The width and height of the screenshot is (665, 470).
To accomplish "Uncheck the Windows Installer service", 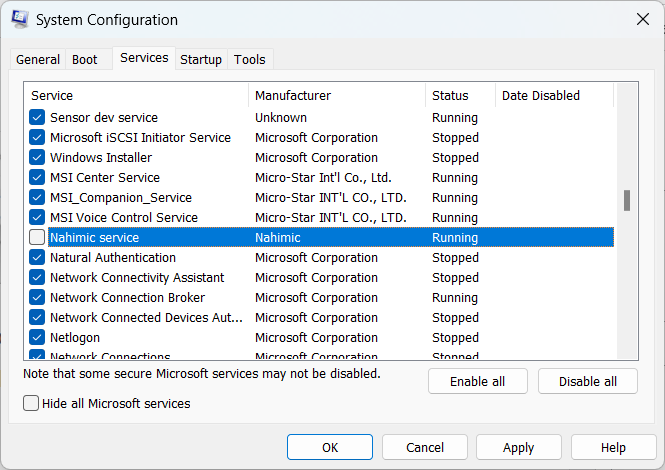I will pyautogui.click(x=37, y=158).
